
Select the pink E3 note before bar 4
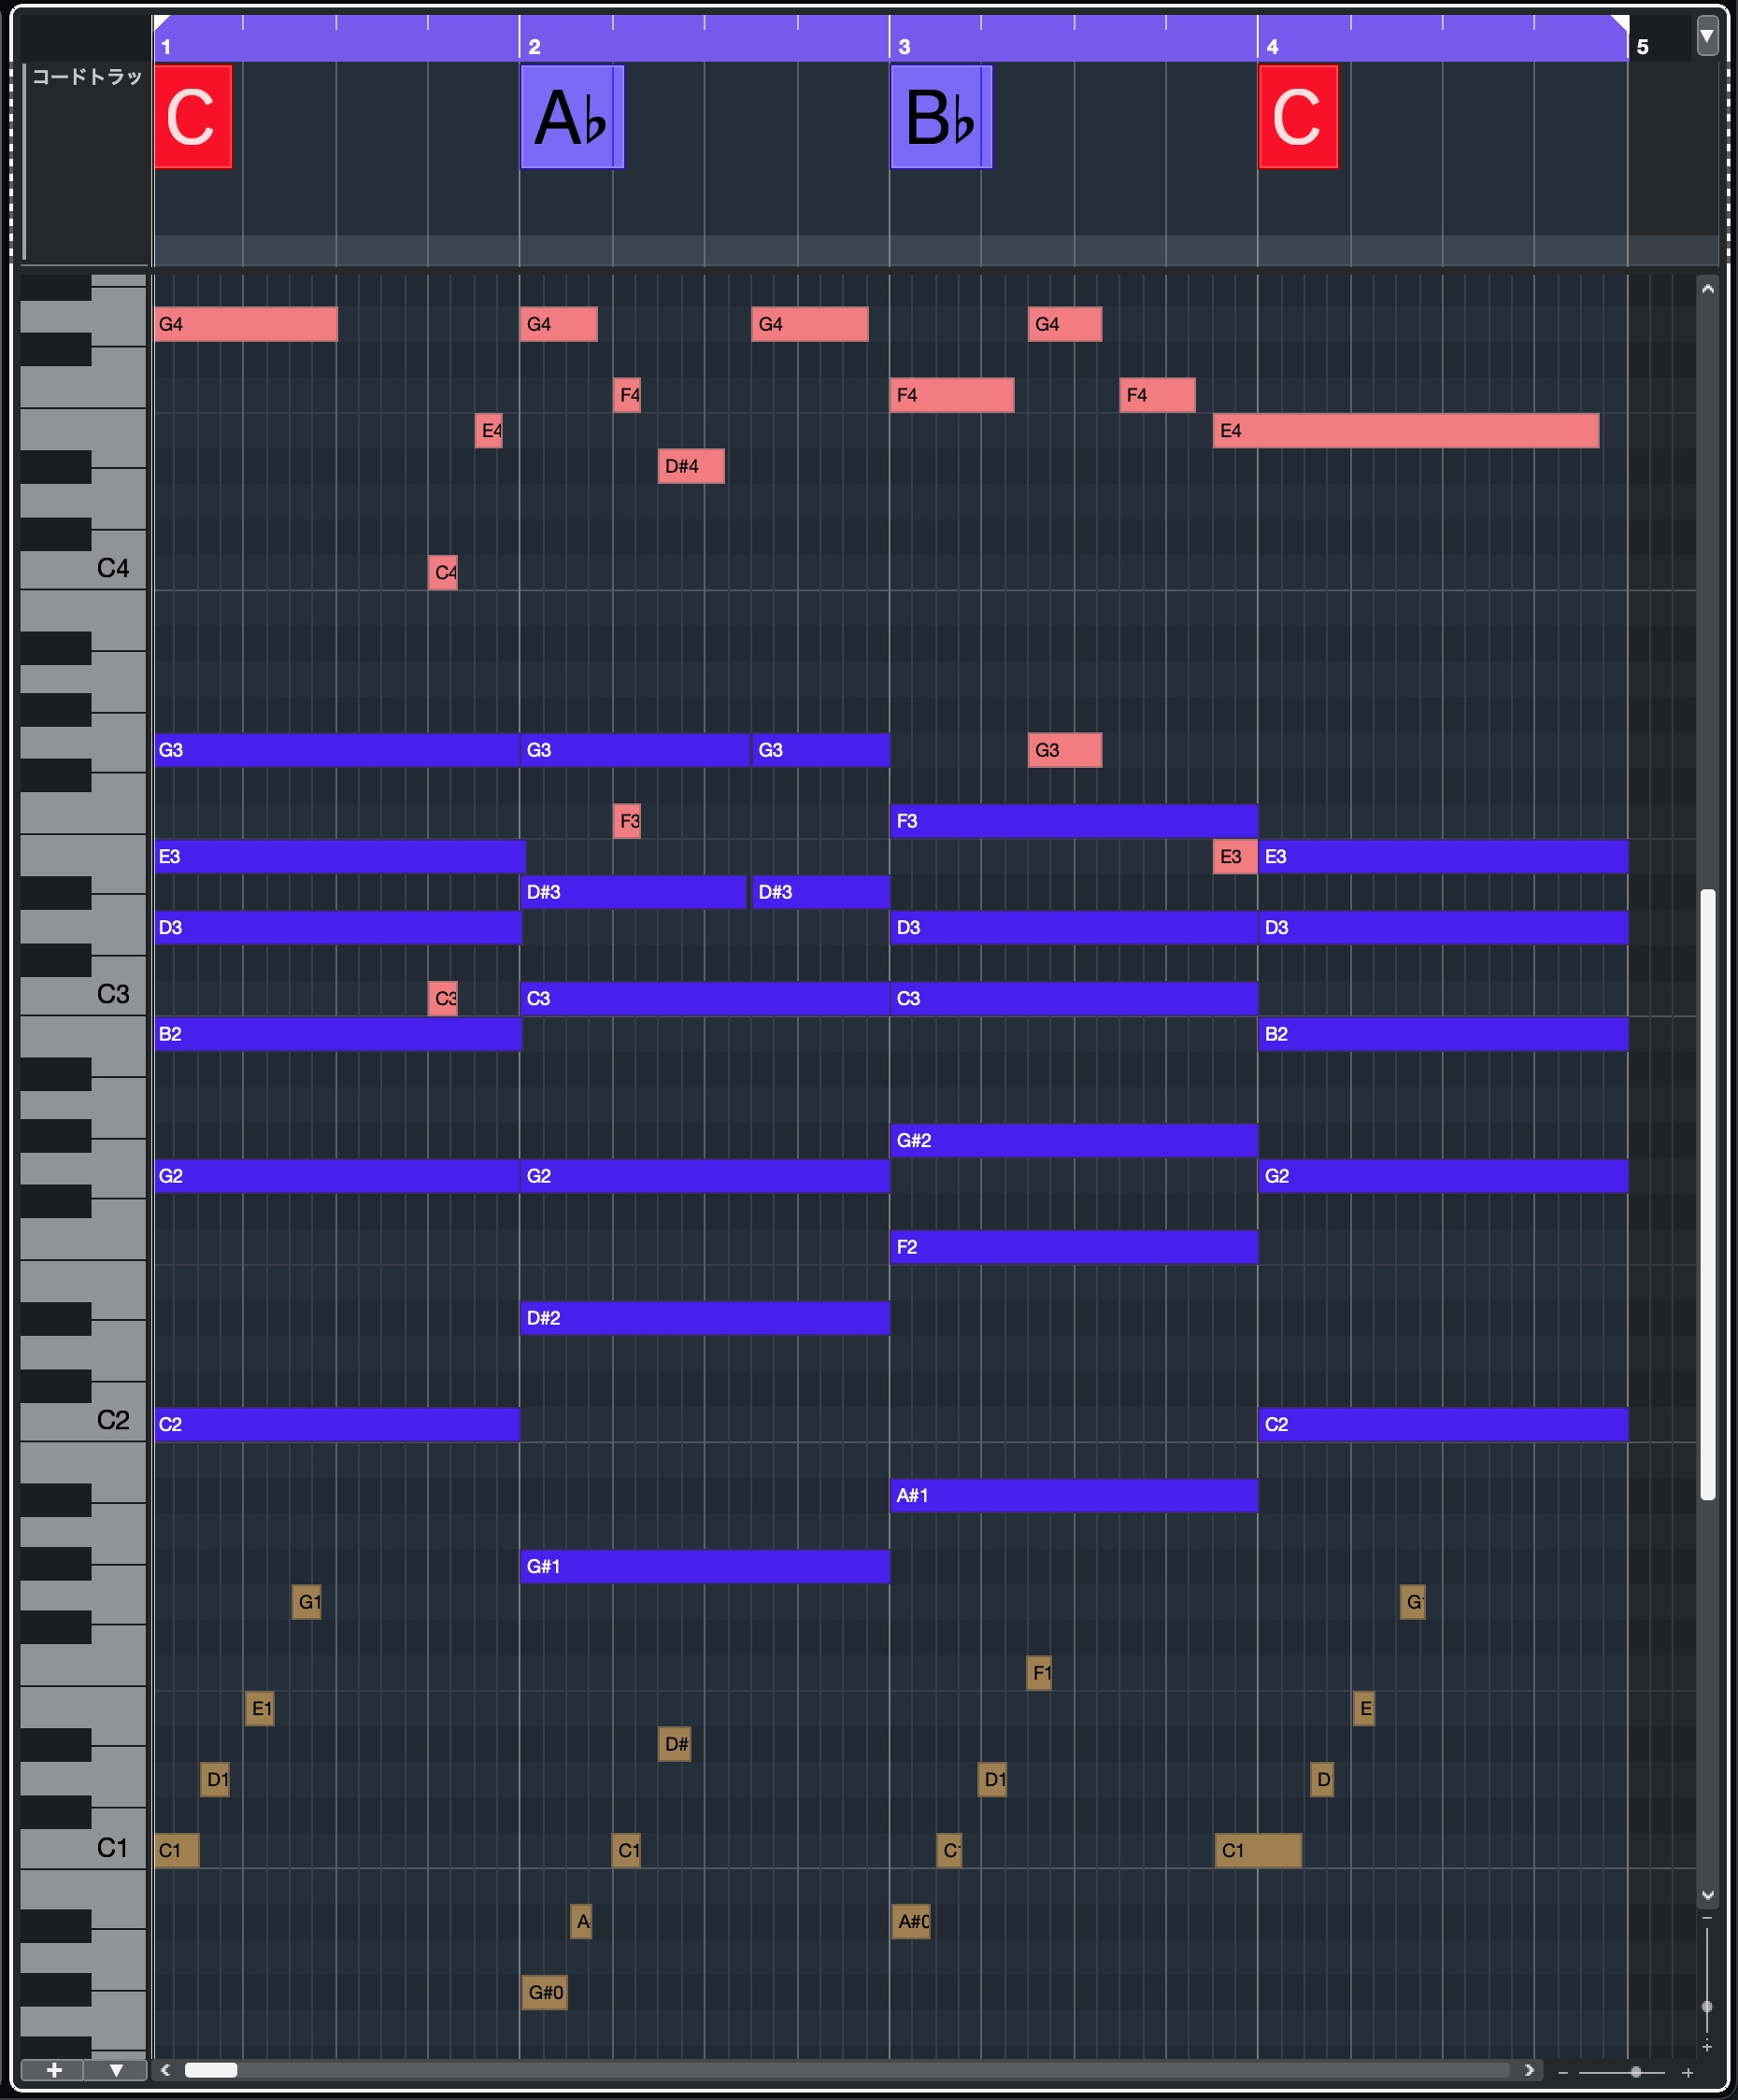[x=1235, y=857]
